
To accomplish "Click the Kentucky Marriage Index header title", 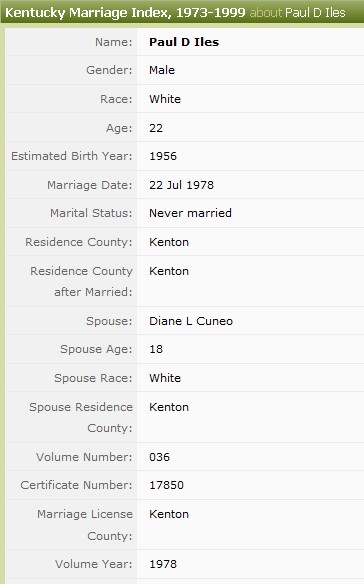I will (125, 13).
